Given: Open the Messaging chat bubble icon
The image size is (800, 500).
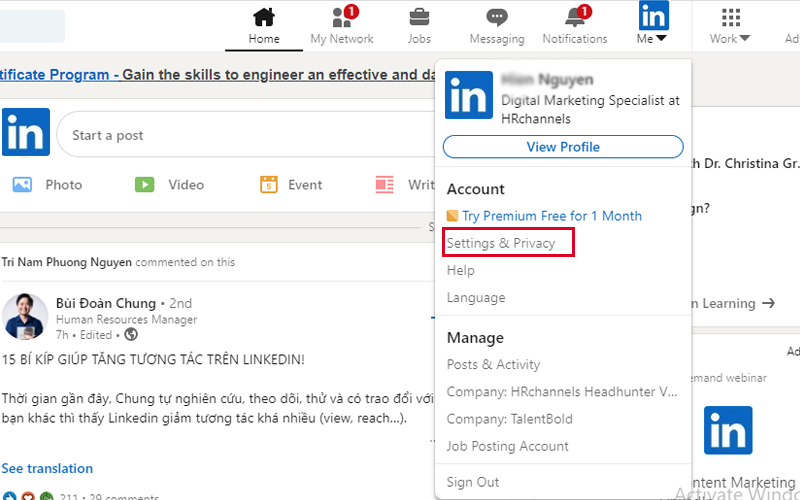Looking at the screenshot, I should (x=497, y=18).
